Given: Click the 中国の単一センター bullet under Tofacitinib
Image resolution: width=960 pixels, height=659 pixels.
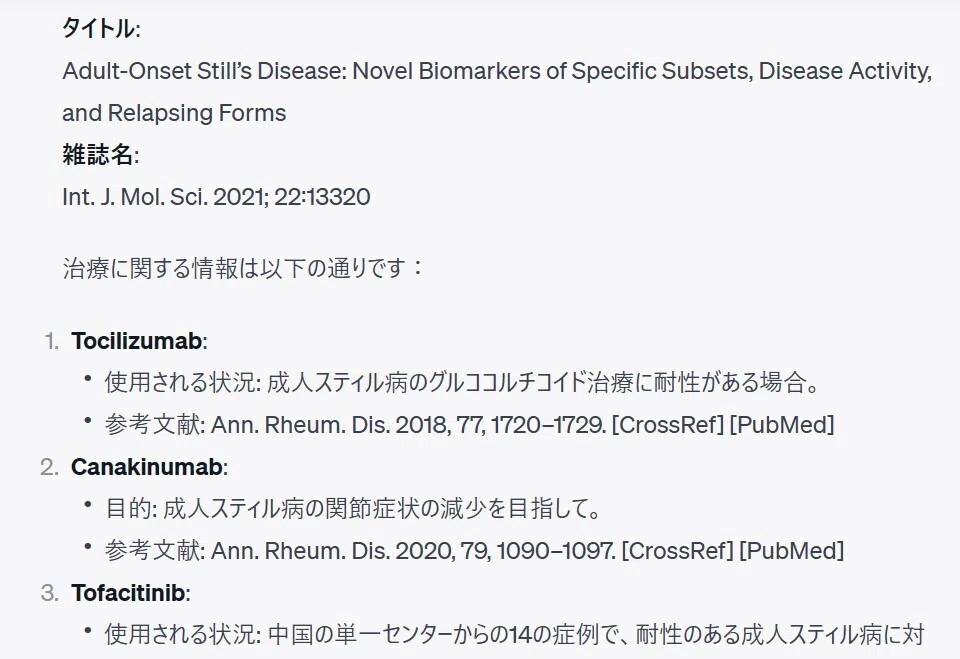Looking at the screenshot, I should click(x=514, y=635).
